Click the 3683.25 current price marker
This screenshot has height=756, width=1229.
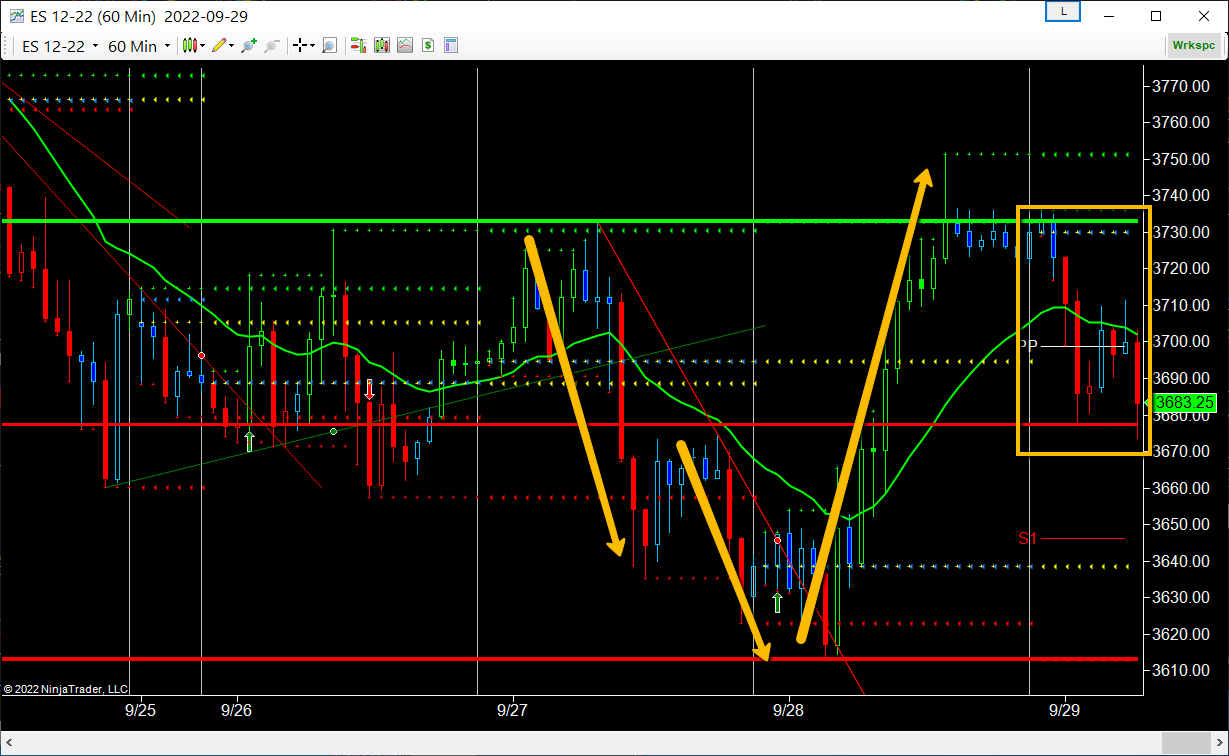coord(1185,402)
